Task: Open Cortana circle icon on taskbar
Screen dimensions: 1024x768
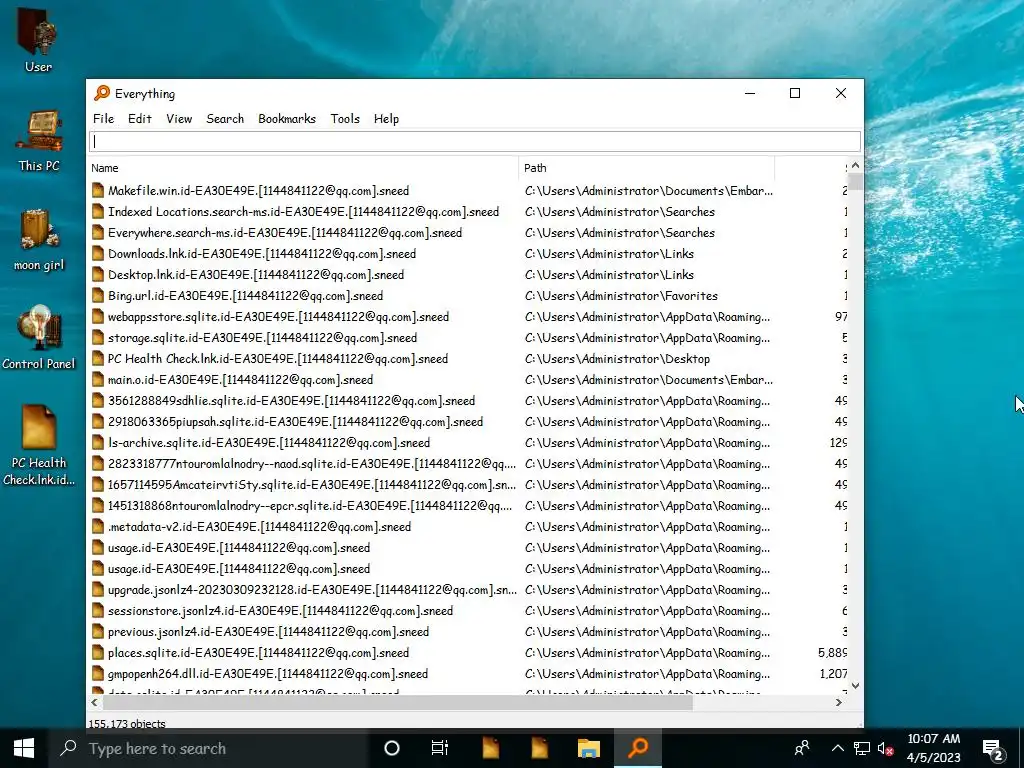Action: point(392,748)
